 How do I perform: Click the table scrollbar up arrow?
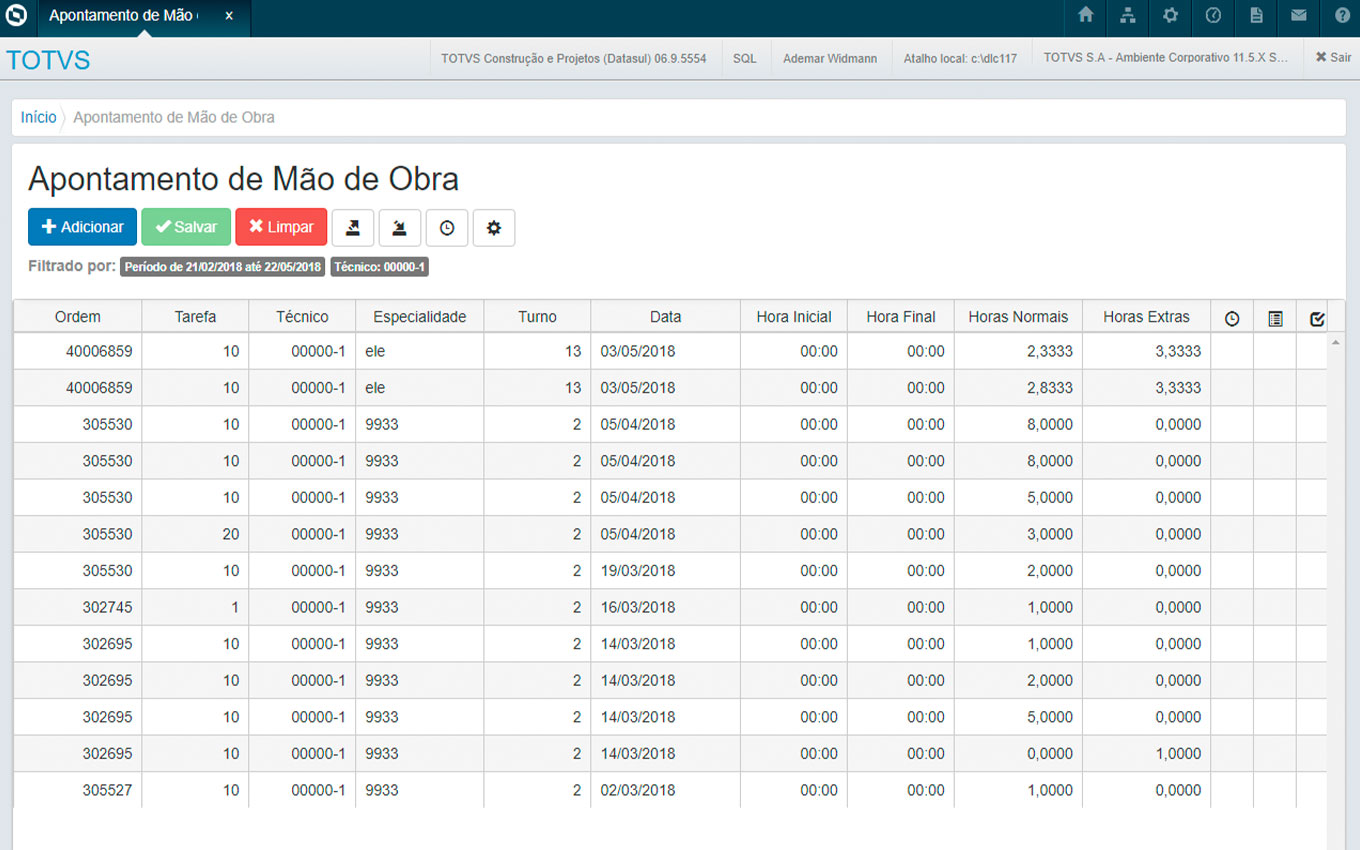pos(1336,343)
